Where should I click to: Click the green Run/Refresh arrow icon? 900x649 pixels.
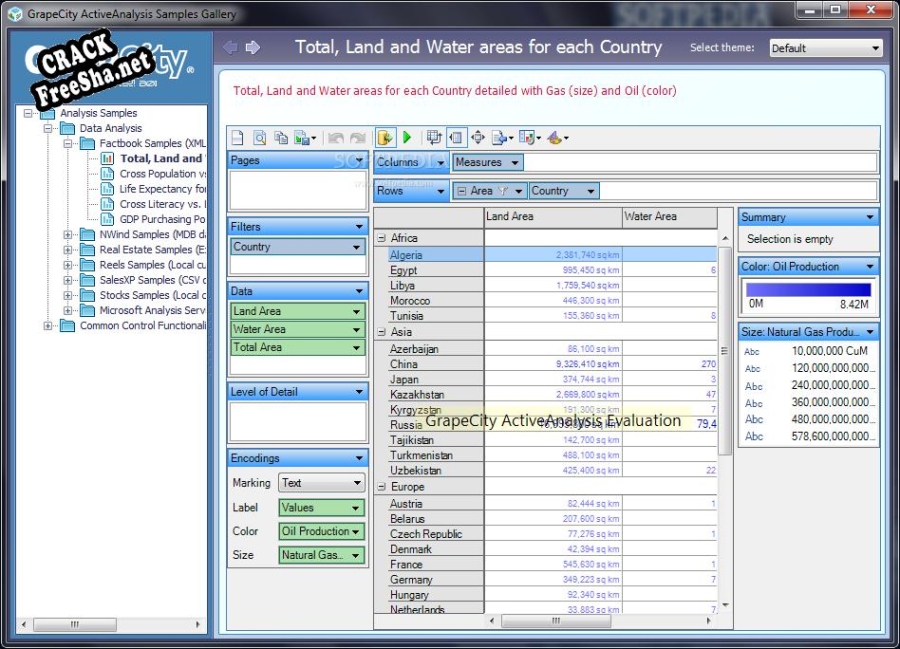coord(407,138)
